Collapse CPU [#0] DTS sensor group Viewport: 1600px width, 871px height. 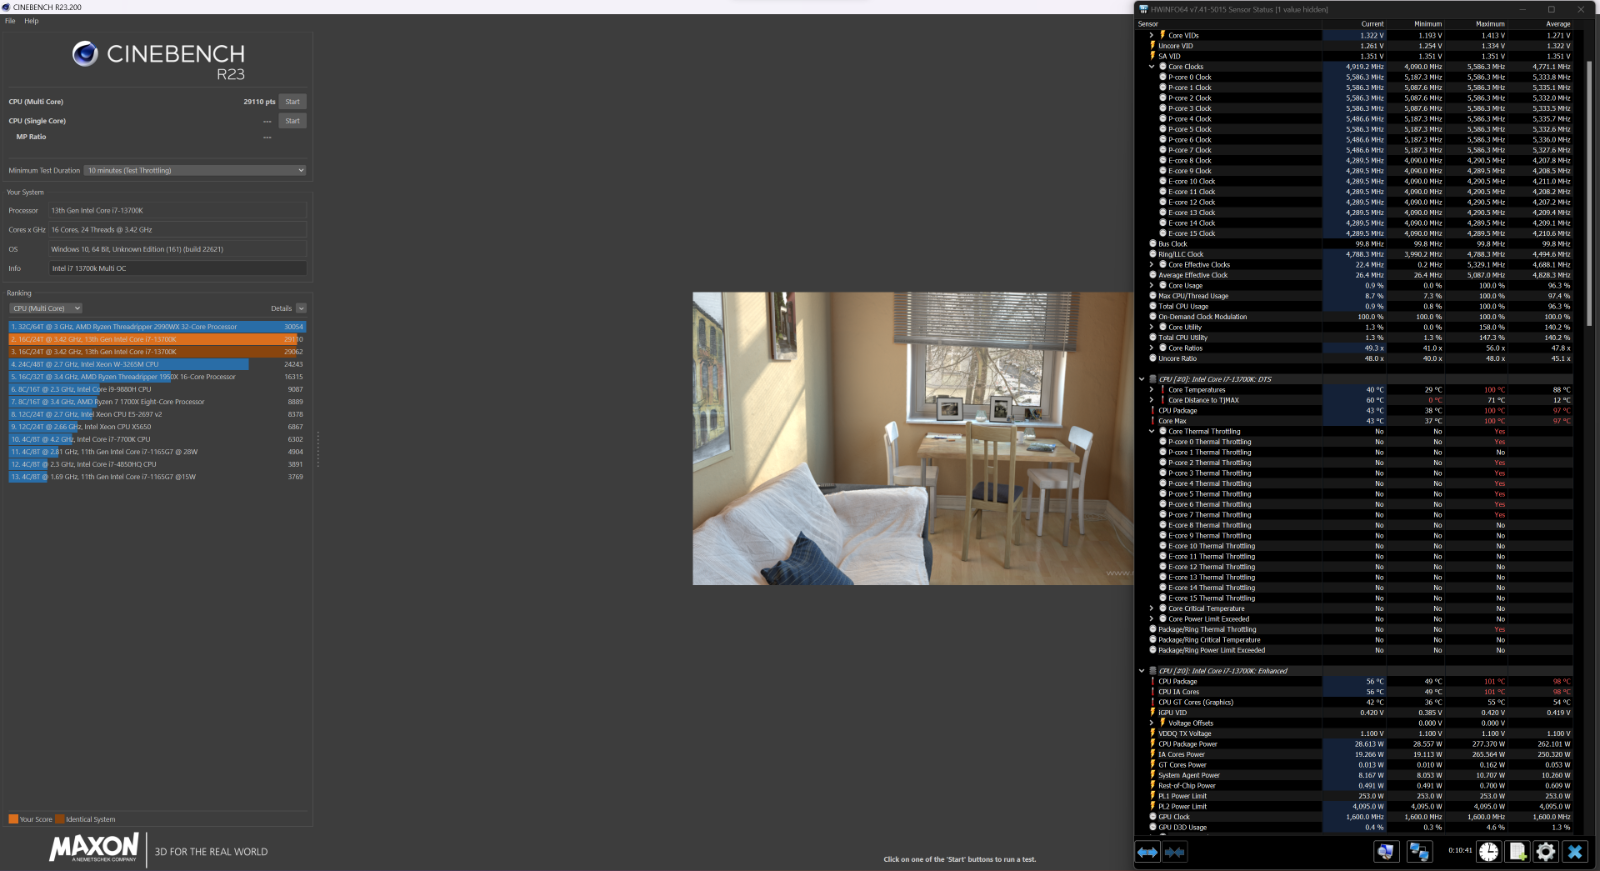coord(1142,379)
